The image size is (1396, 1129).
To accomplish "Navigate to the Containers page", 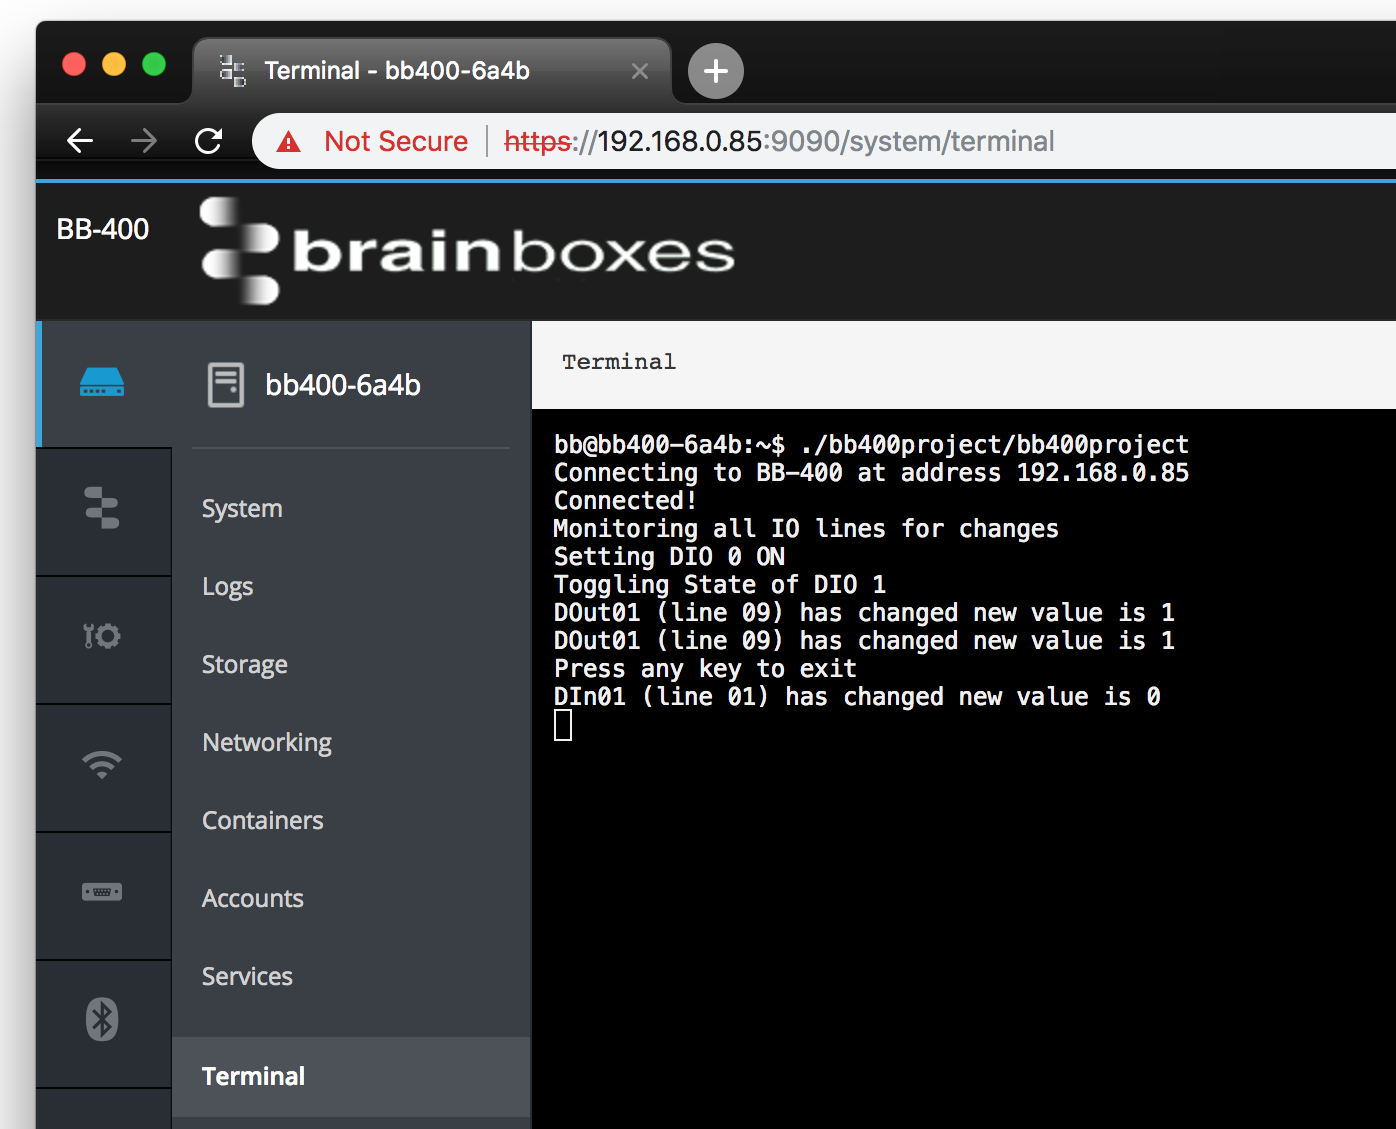I will click(x=262, y=820).
